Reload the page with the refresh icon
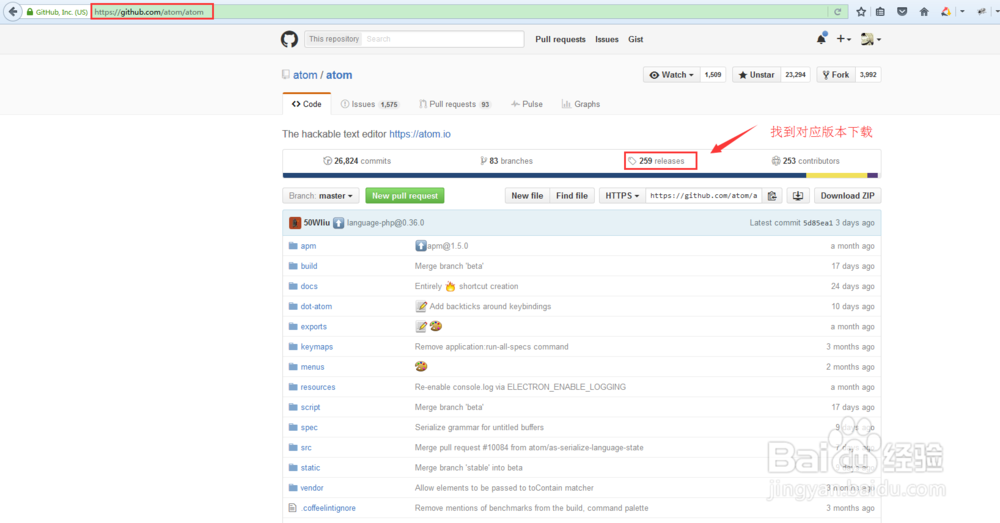Screen dimensions: 1000x523 [x=837, y=11]
